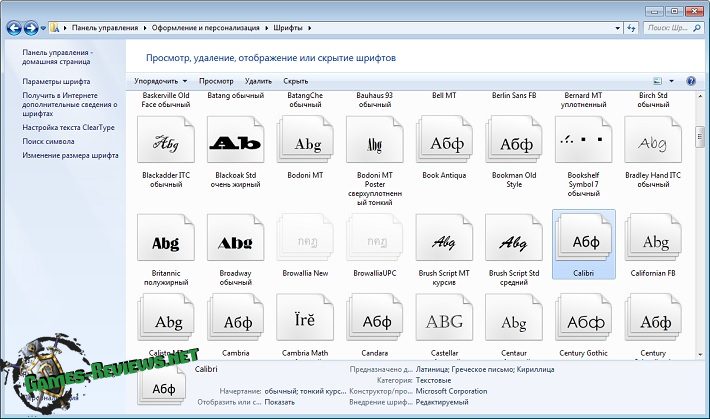The width and height of the screenshot is (710, 419).
Task: Open the Упорядочить dropdown menu
Action: (x=160, y=81)
